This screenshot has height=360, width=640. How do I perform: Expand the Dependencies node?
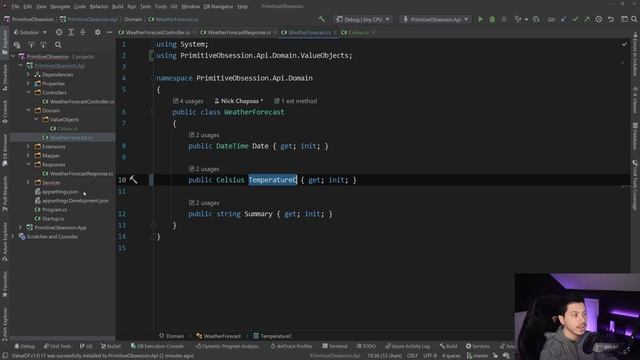29,75
